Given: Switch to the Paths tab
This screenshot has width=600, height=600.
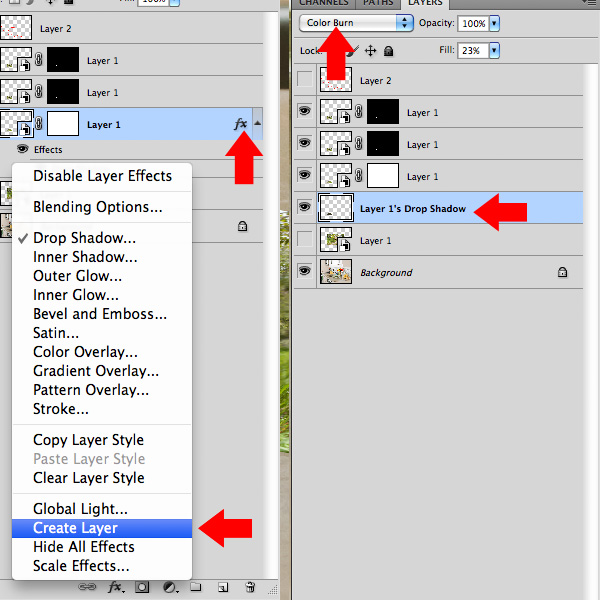Looking at the screenshot, I should (x=378, y=3).
